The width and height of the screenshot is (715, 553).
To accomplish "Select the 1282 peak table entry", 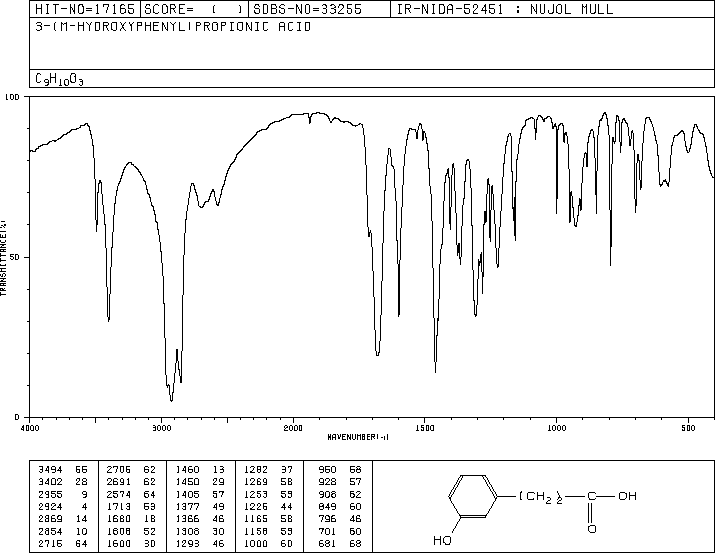I will [269, 470].
